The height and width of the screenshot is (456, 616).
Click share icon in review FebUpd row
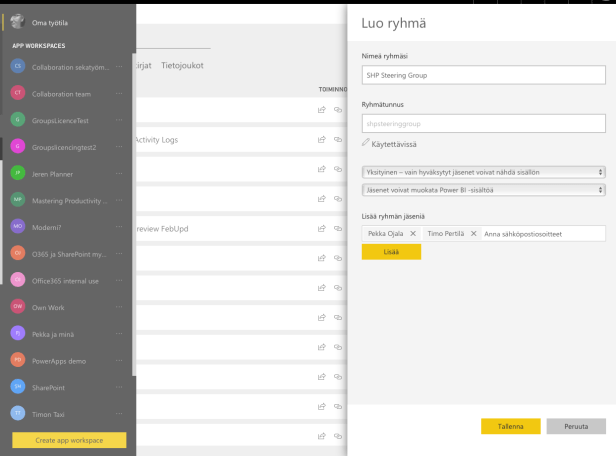[x=322, y=228]
